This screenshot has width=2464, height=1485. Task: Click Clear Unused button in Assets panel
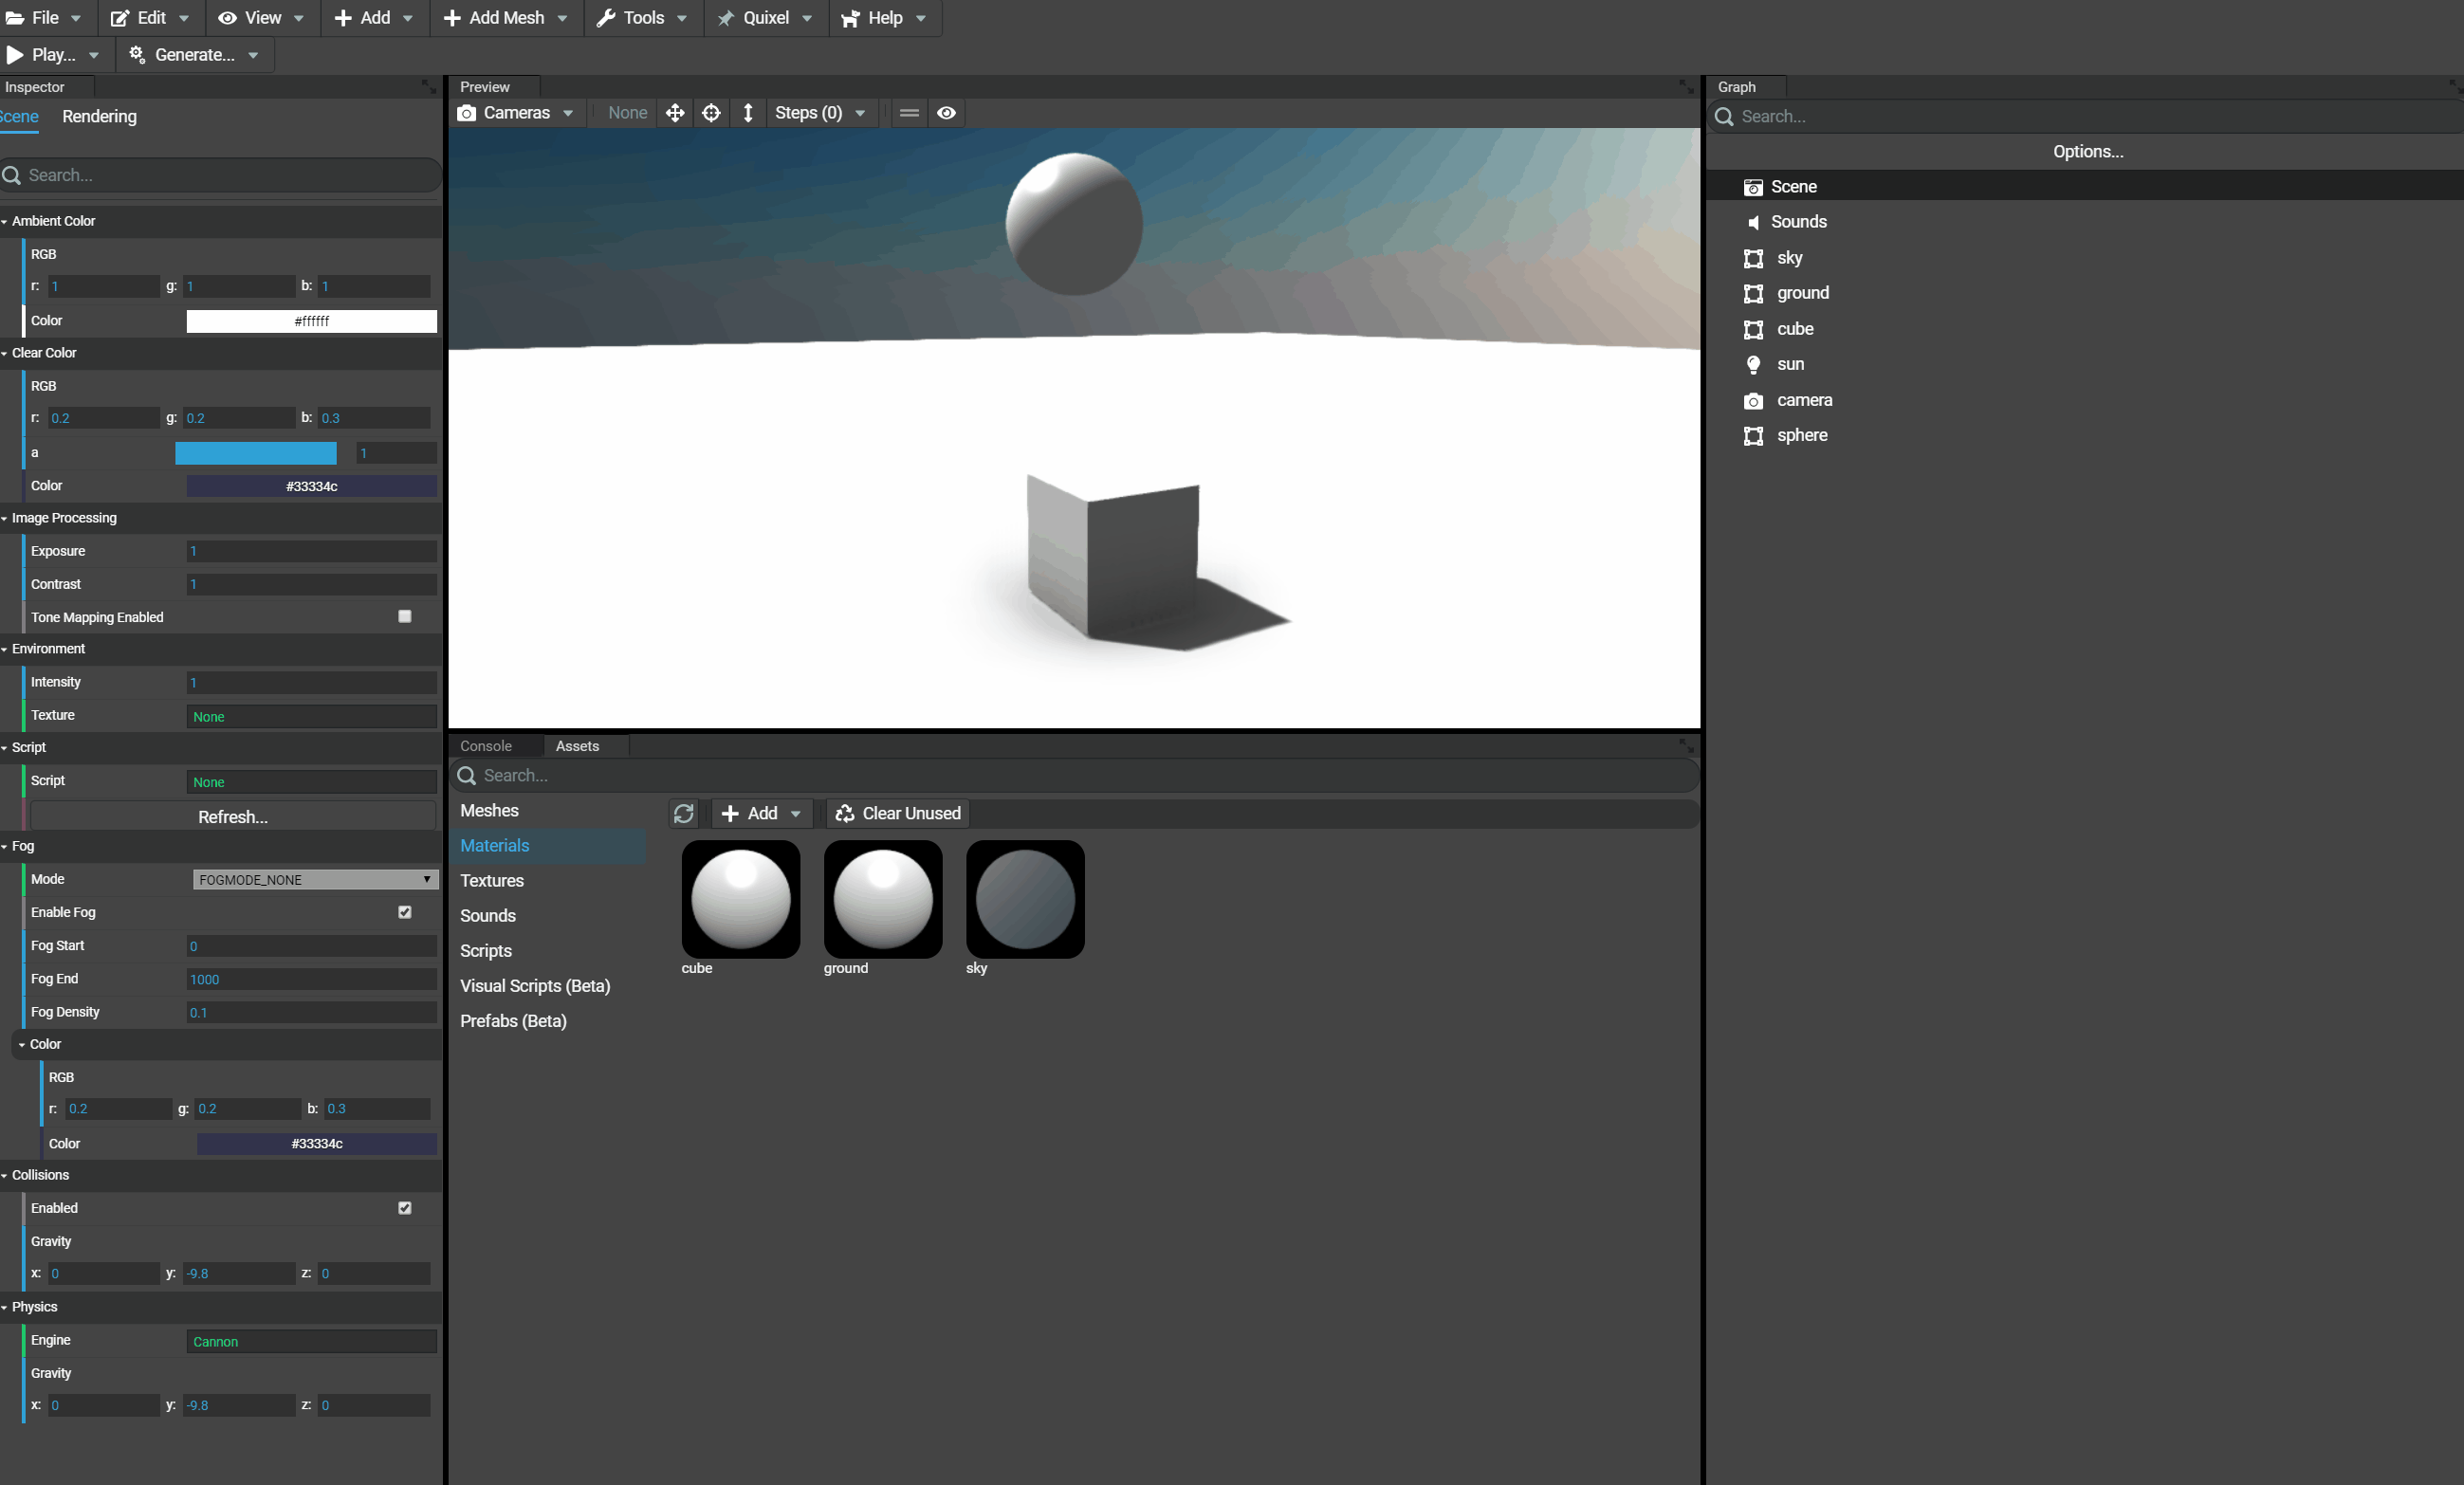pos(897,811)
